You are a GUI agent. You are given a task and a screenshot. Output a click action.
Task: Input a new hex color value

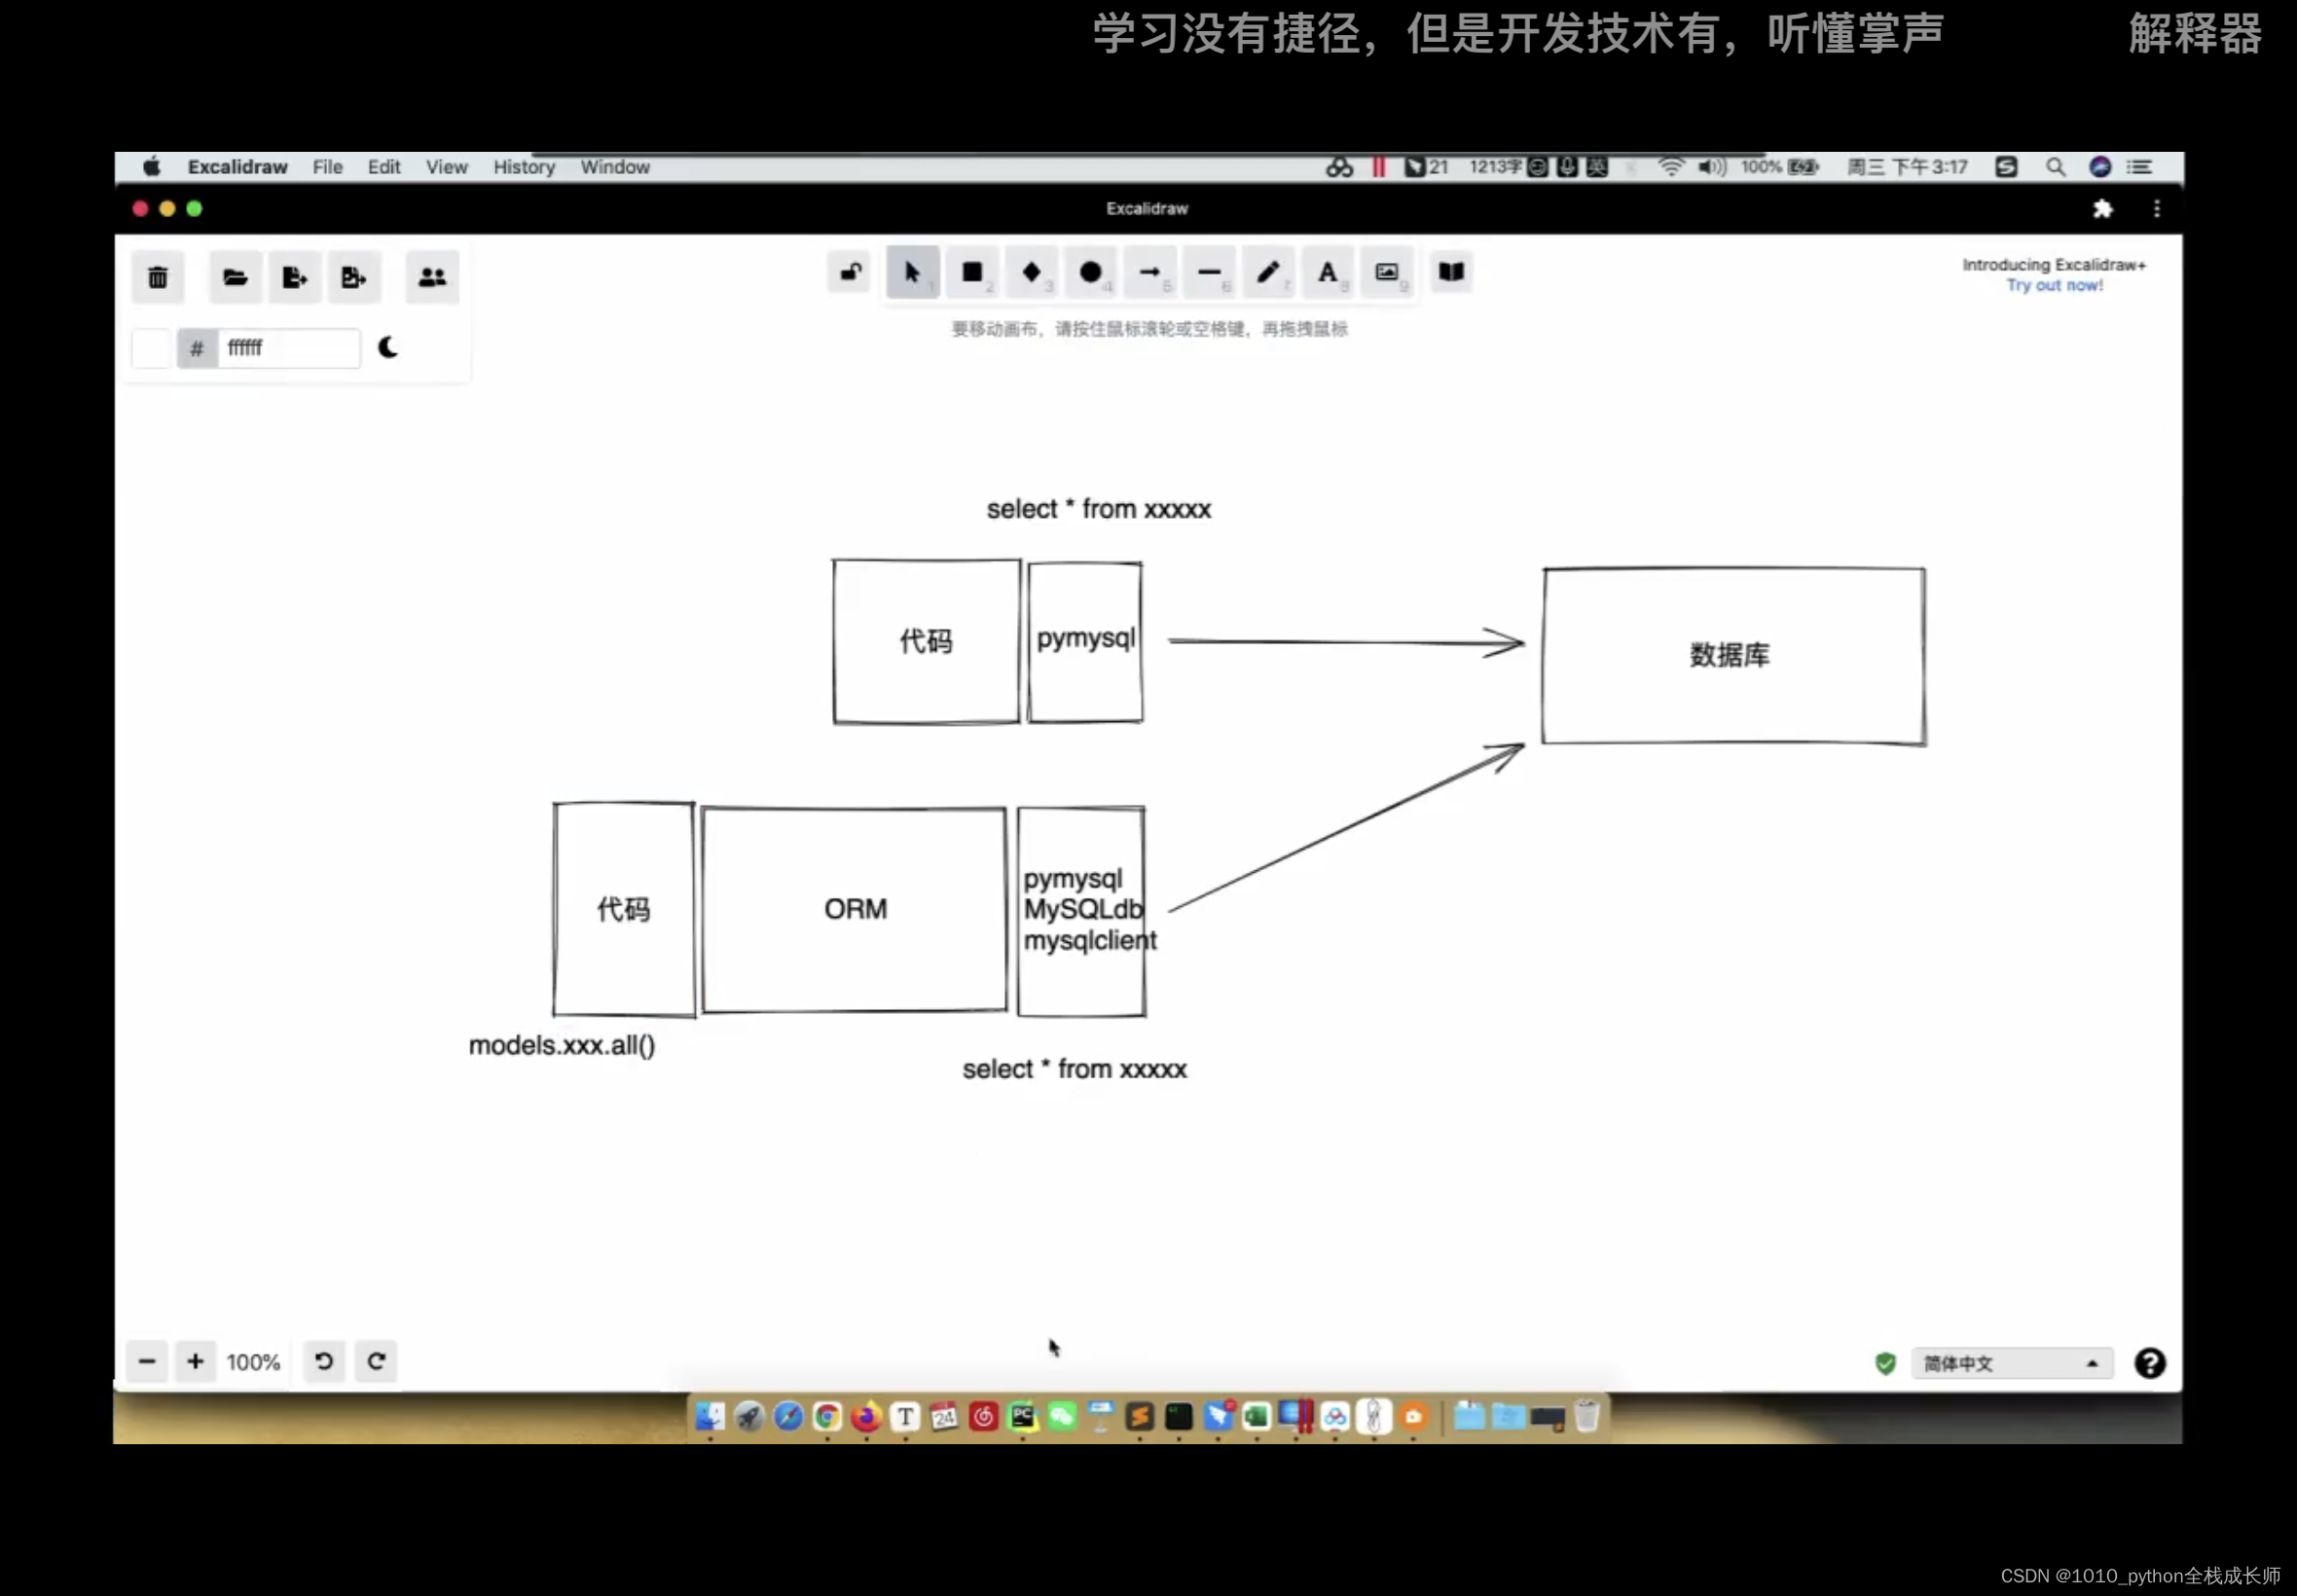pyautogui.click(x=284, y=347)
